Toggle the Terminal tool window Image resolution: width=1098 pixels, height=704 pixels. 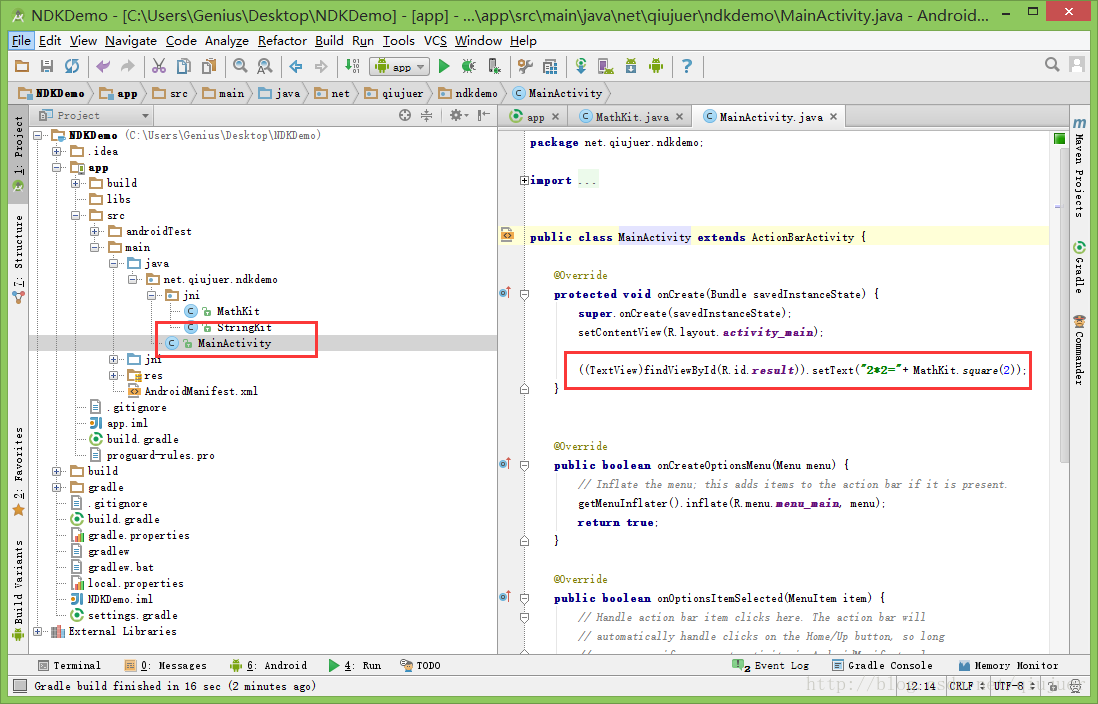click(x=69, y=665)
